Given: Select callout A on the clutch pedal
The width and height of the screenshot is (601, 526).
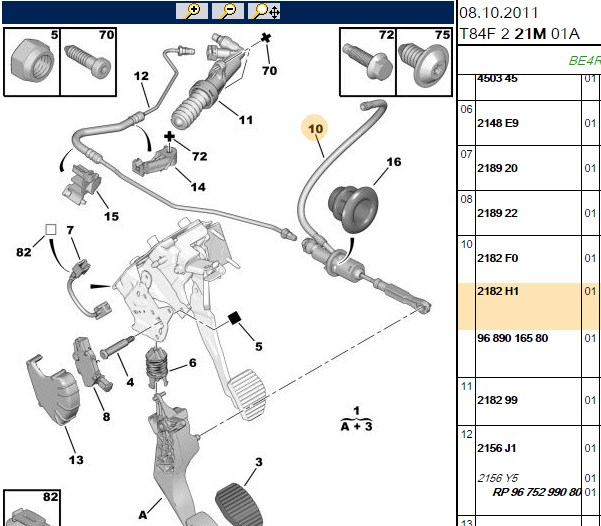Looking at the screenshot, I should coord(143,515).
